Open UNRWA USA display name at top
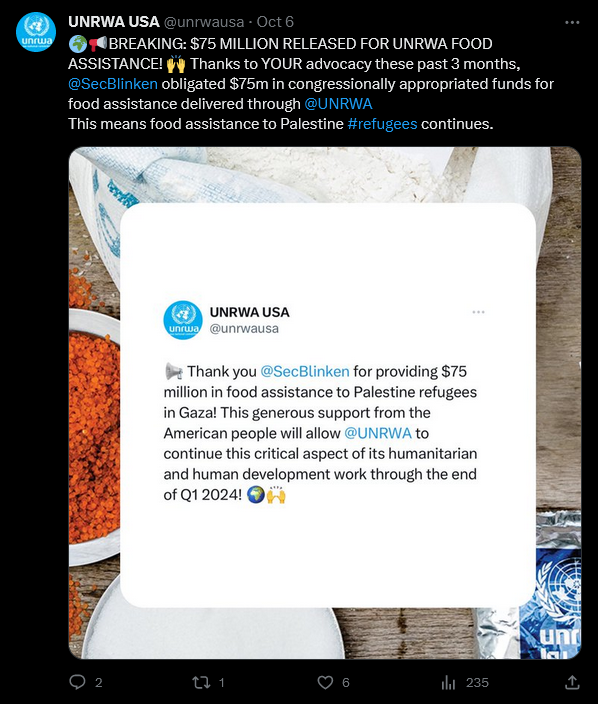 (x=114, y=22)
